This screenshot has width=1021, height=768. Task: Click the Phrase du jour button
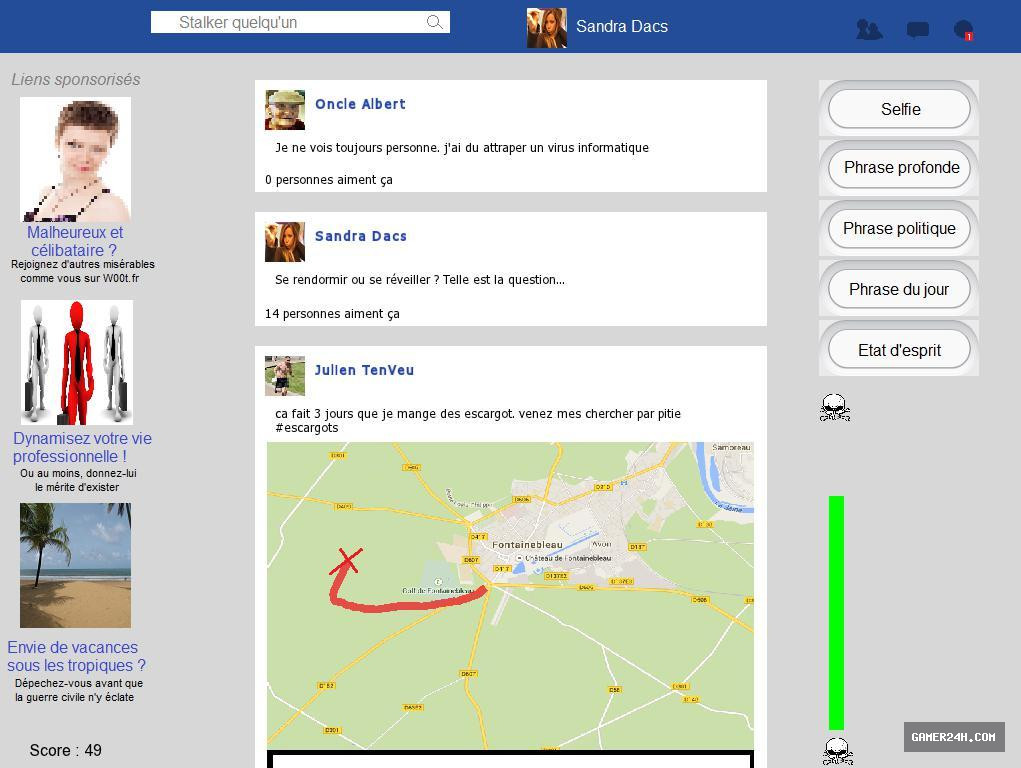899,289
